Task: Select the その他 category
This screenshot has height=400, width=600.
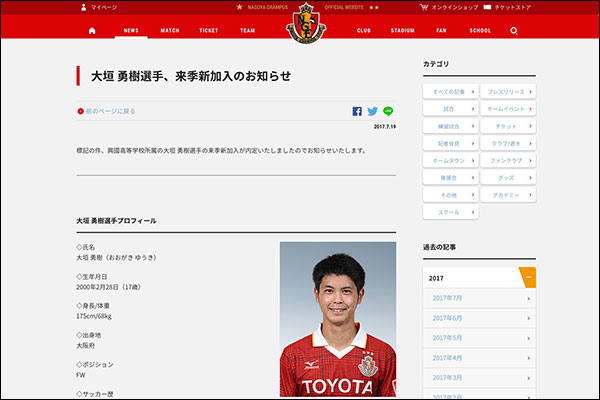Action: point(451,195)
